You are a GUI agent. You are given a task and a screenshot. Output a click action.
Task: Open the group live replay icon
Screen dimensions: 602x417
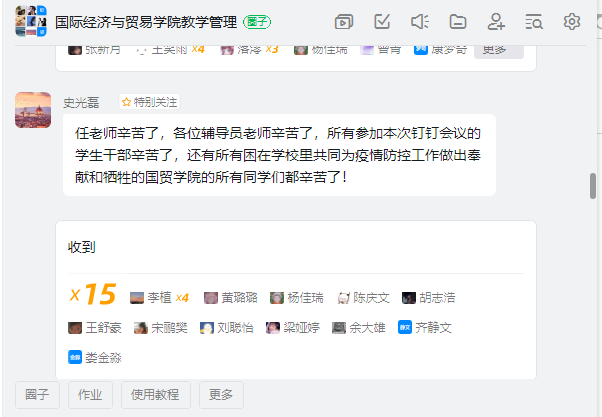coord(344,22)
